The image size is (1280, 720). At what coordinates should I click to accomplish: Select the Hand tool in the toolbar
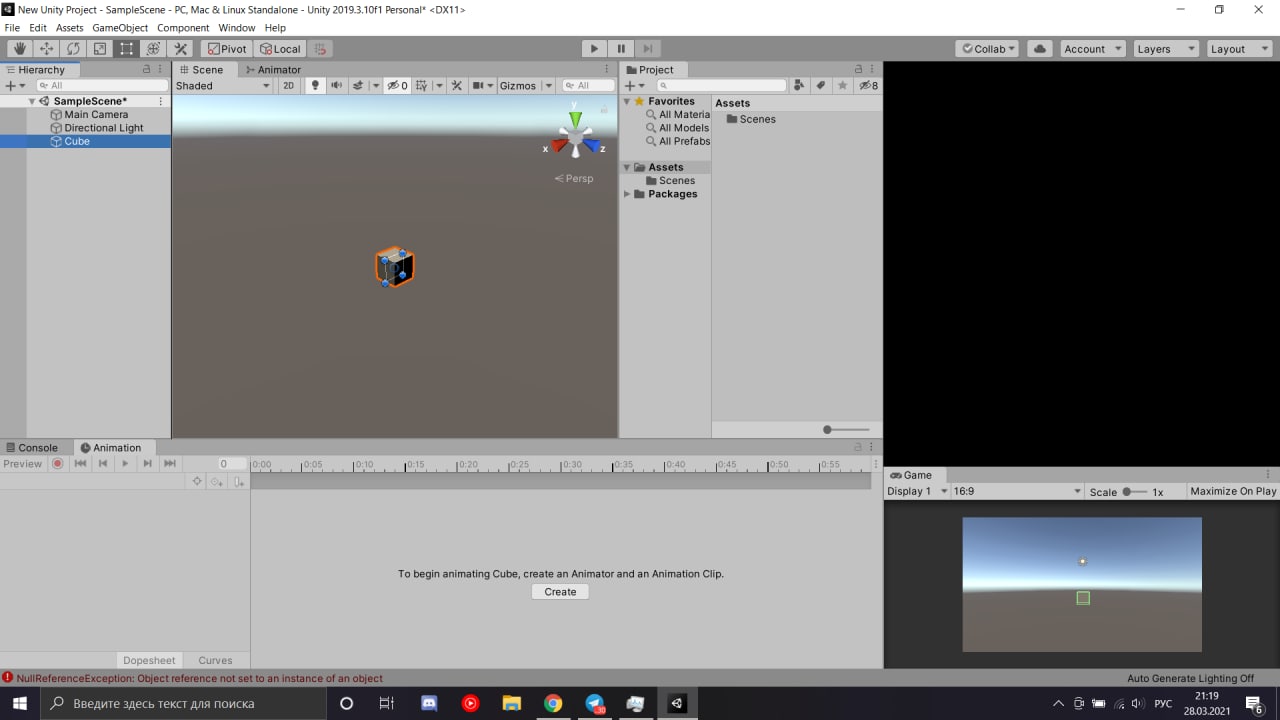pyautogui.click(x=19, y=48)
